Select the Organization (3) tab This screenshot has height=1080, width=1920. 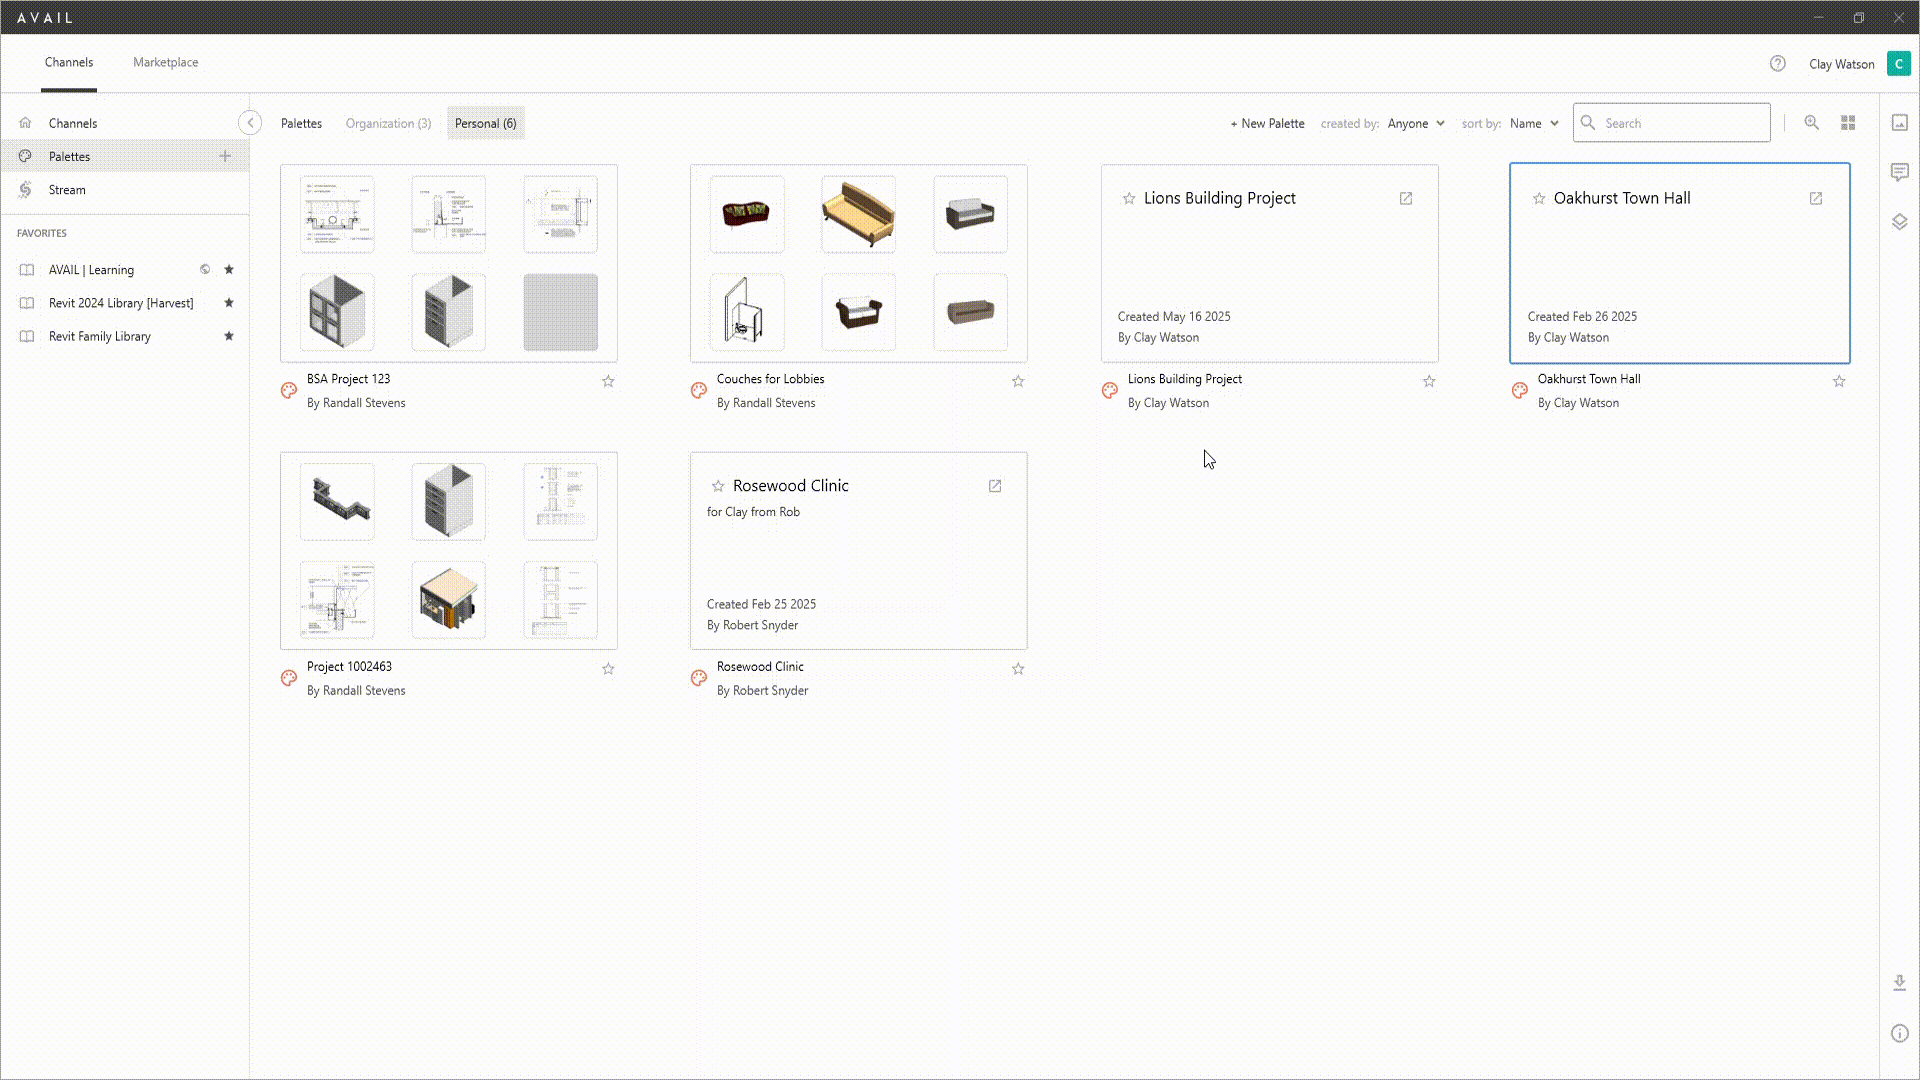[388, 123]
